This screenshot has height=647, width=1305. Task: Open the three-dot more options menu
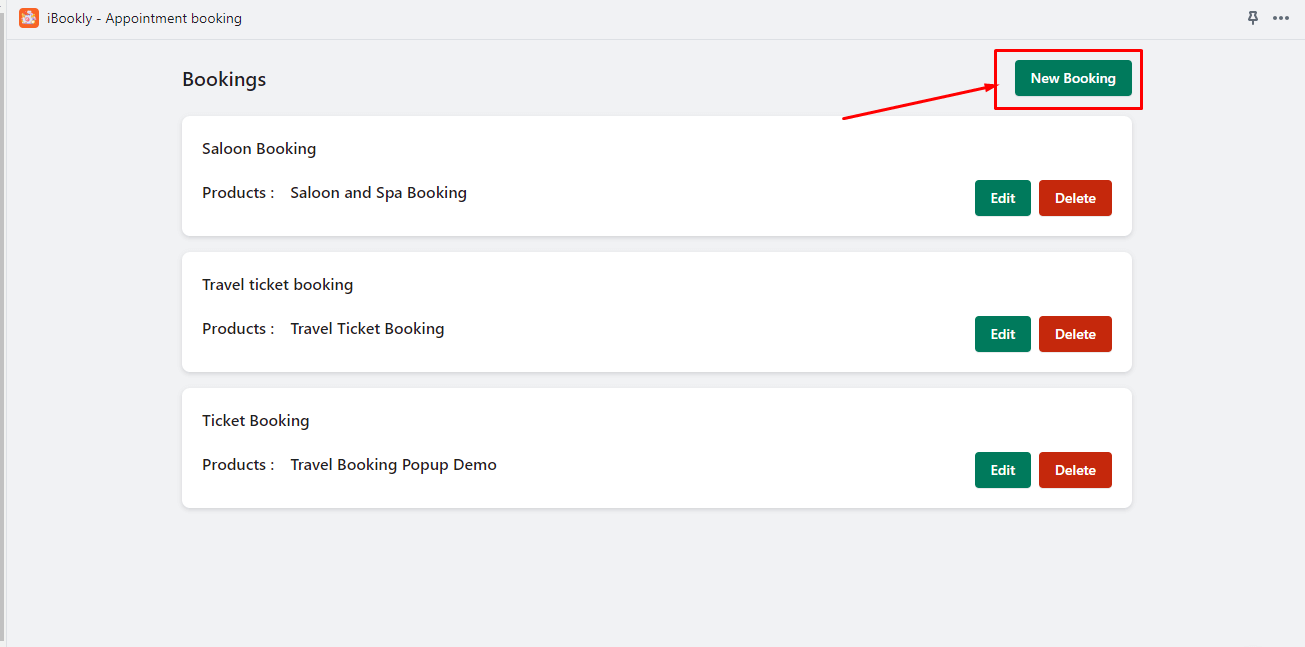(1281, 18)
